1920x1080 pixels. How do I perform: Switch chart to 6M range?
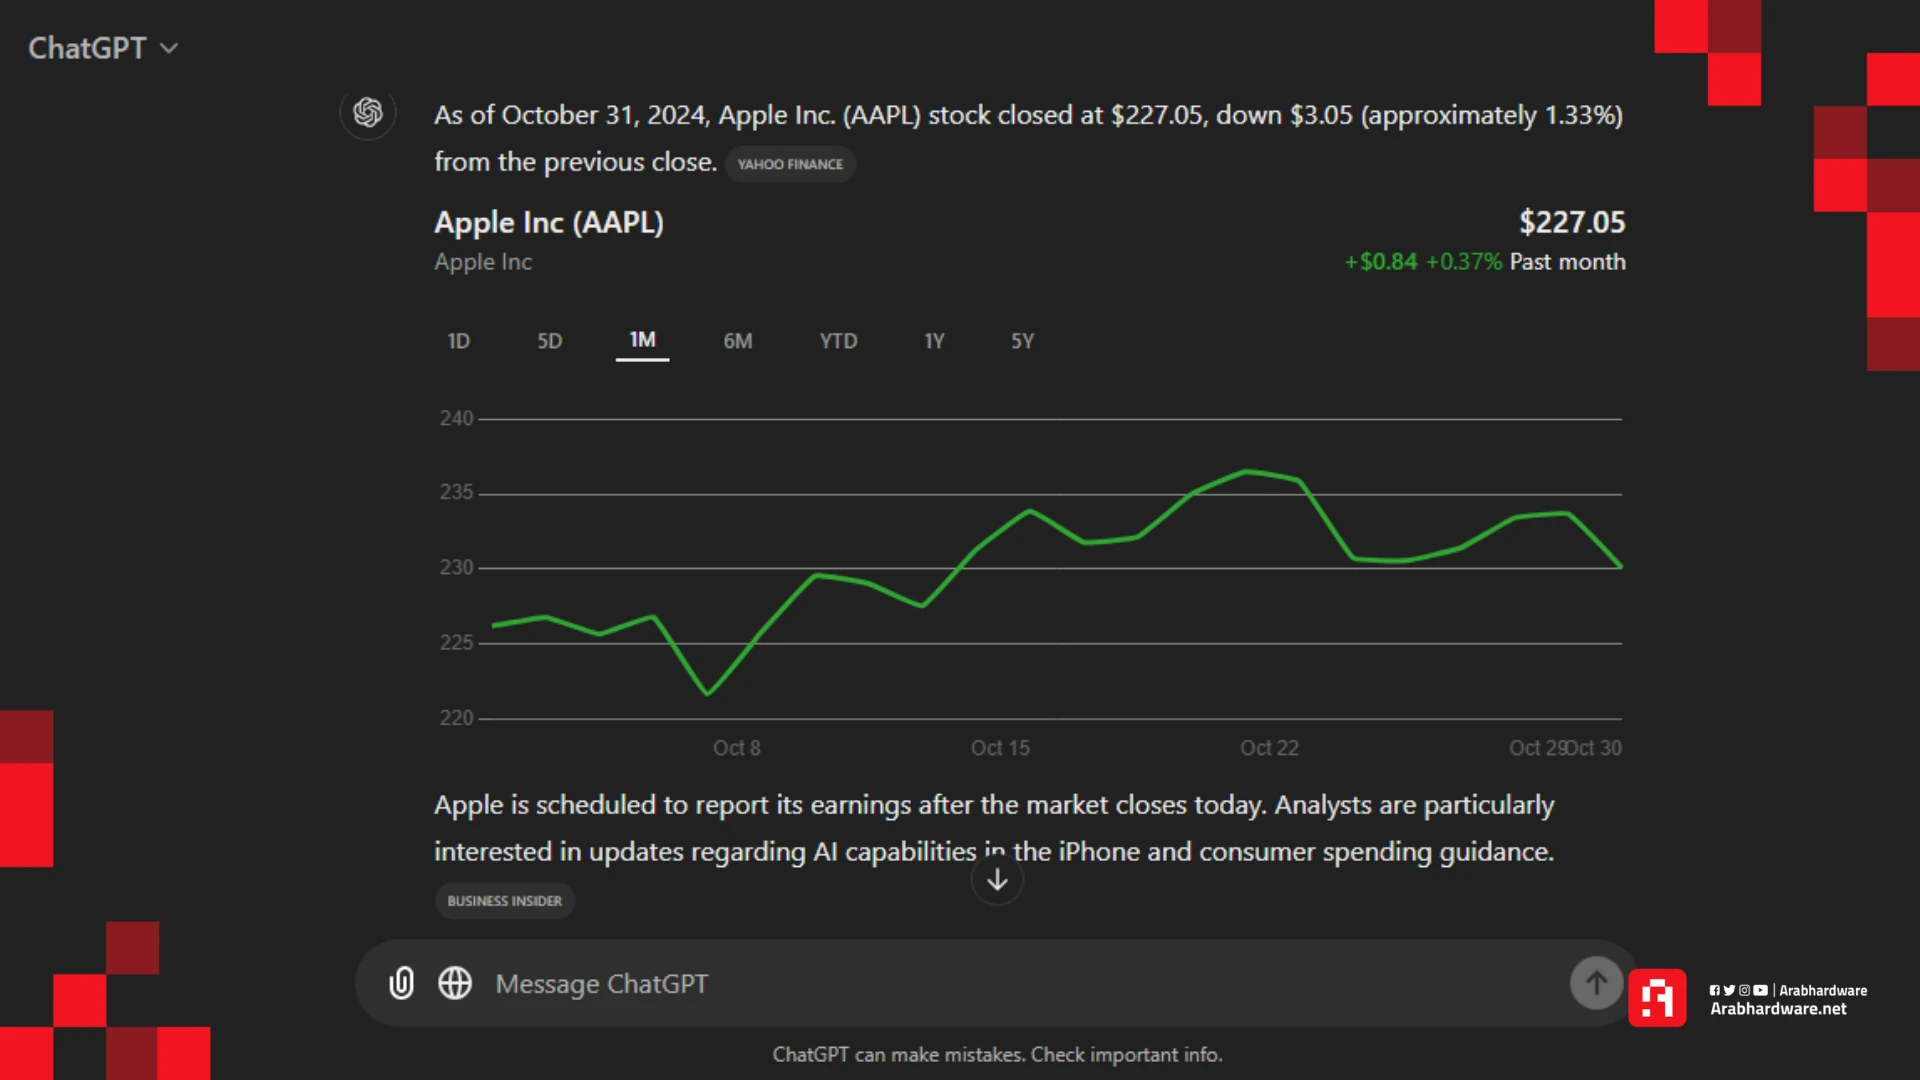(x=738, y=341)
